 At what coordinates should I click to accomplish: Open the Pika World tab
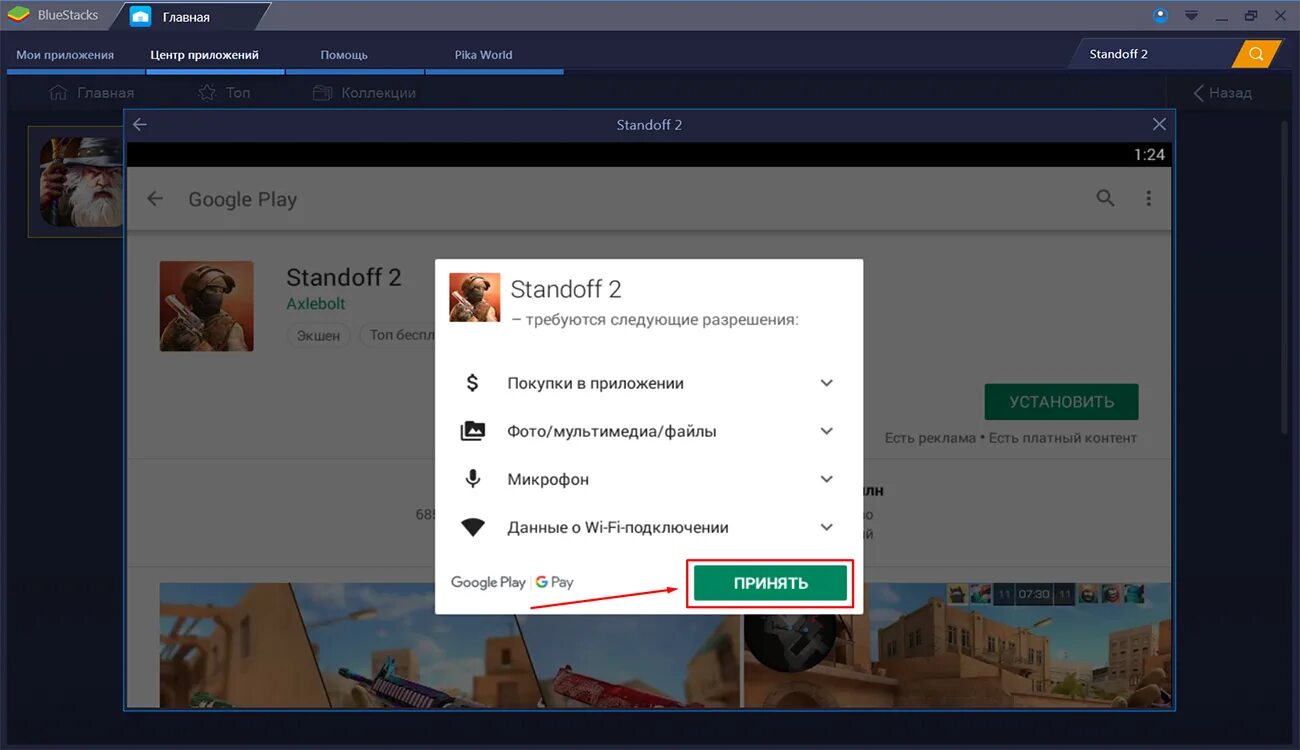(483, 55)
